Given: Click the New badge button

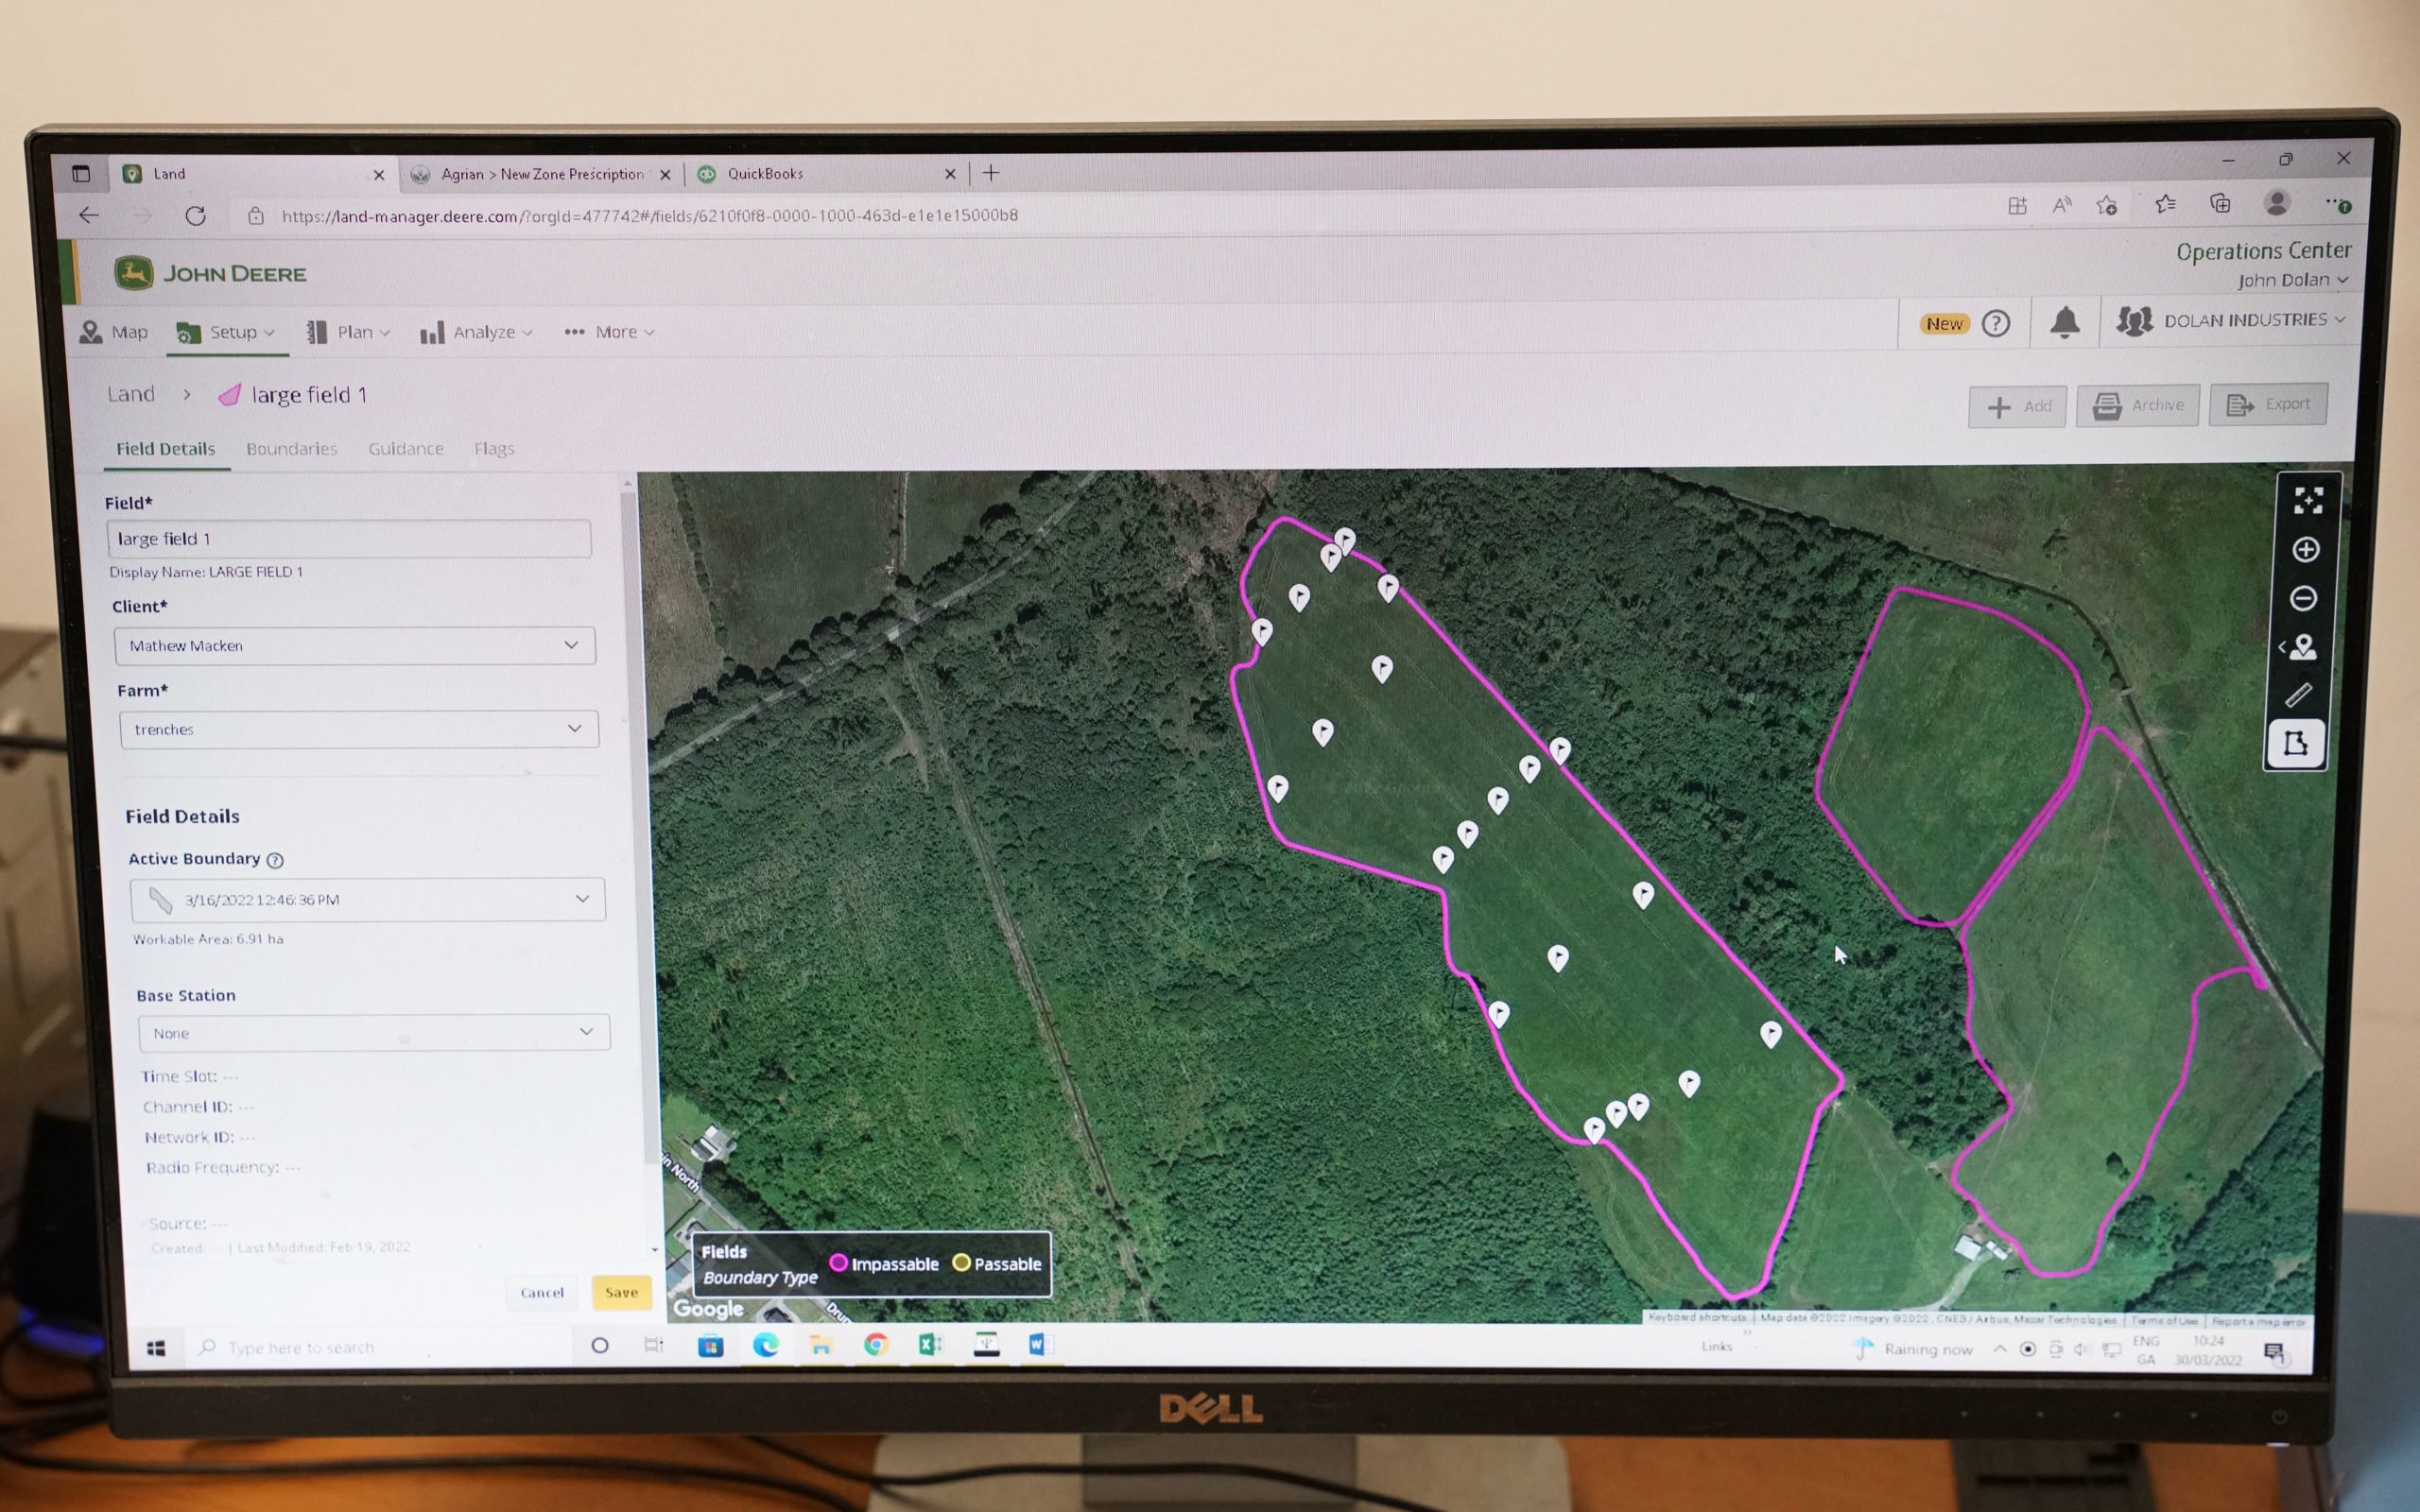Looking at the screenshot, I should 1944,323.
